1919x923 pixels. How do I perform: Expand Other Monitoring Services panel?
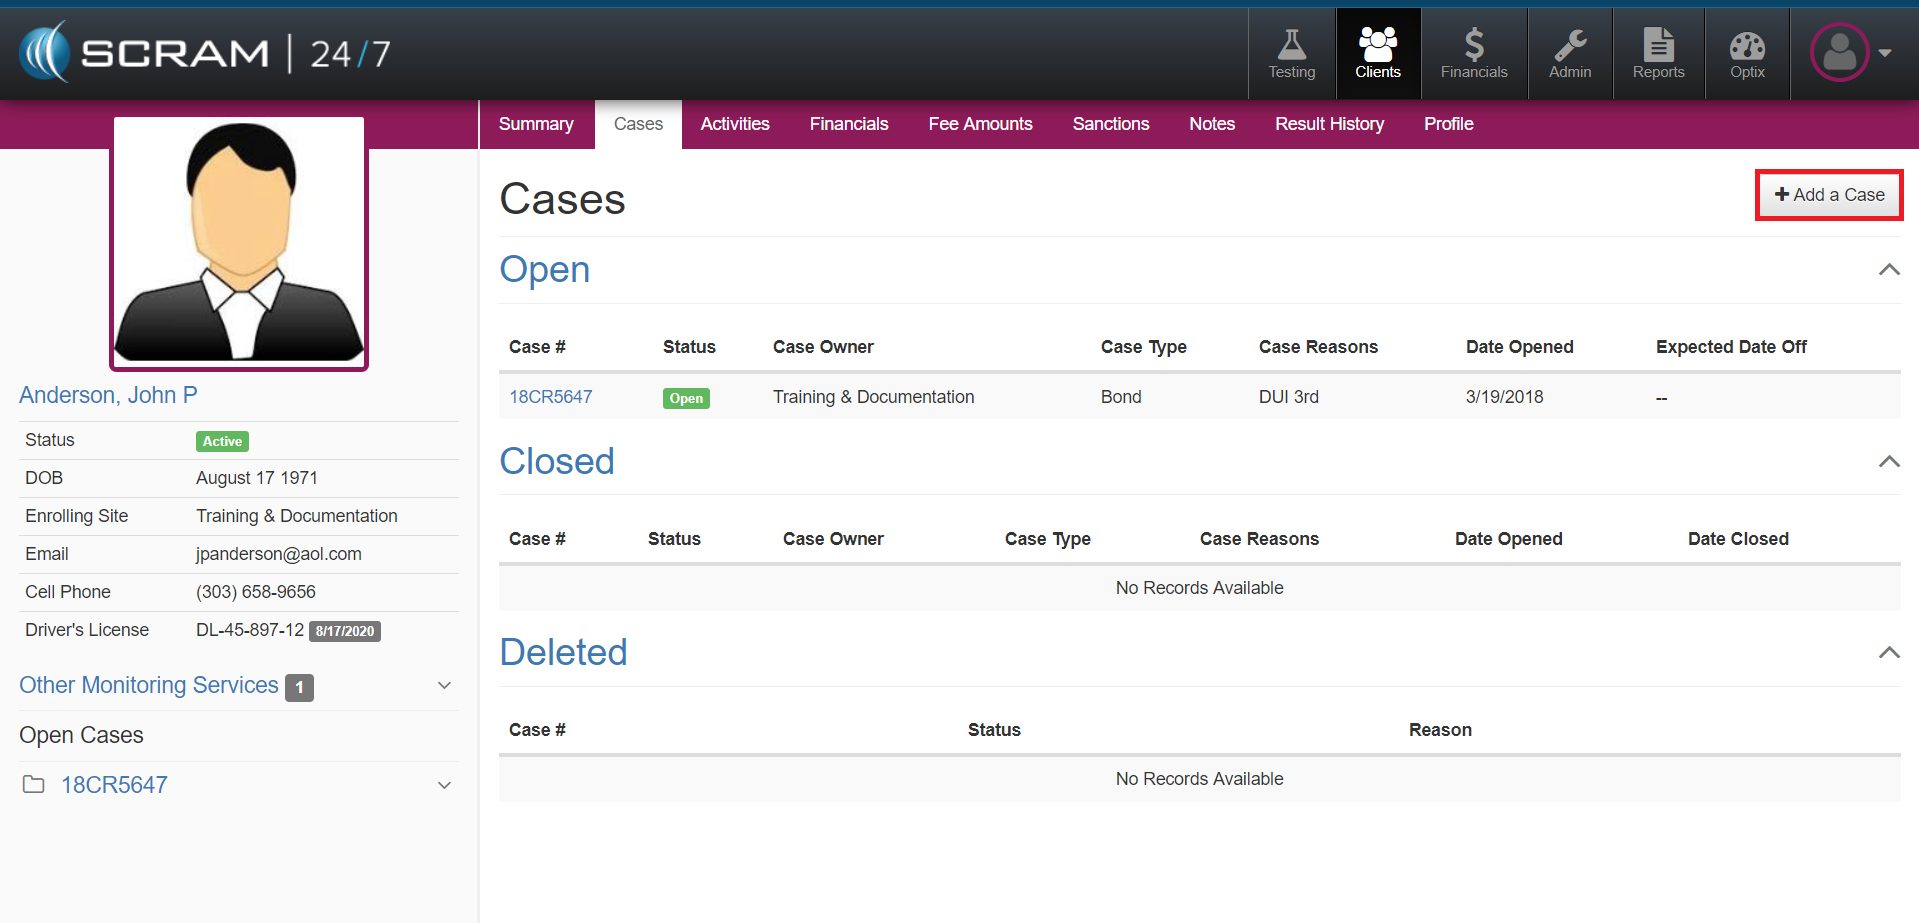coord(445,686)
